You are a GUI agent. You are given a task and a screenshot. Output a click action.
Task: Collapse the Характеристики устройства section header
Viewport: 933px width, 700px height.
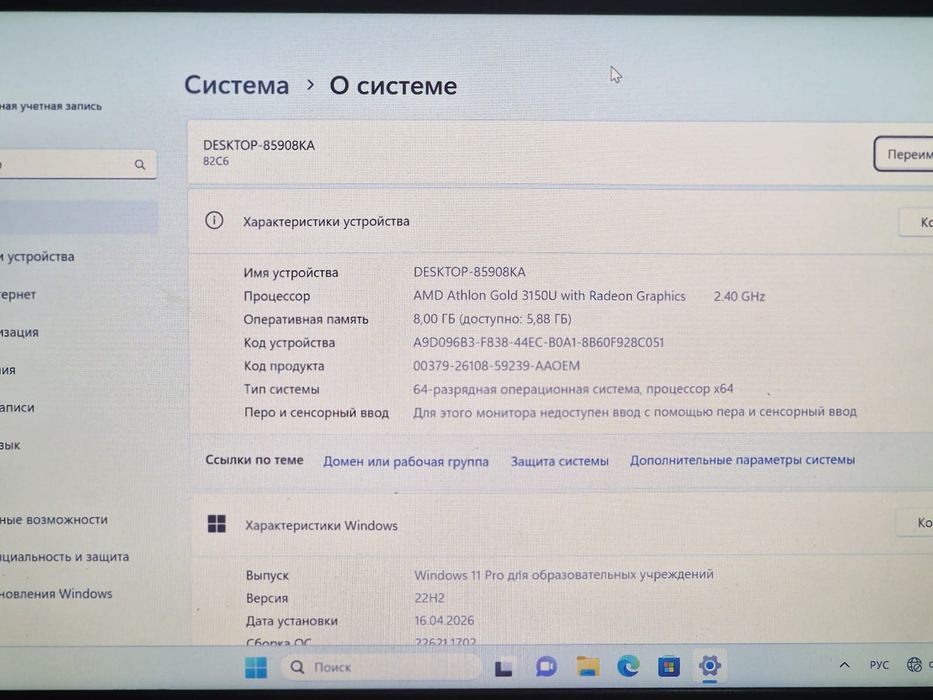point(560,221)
